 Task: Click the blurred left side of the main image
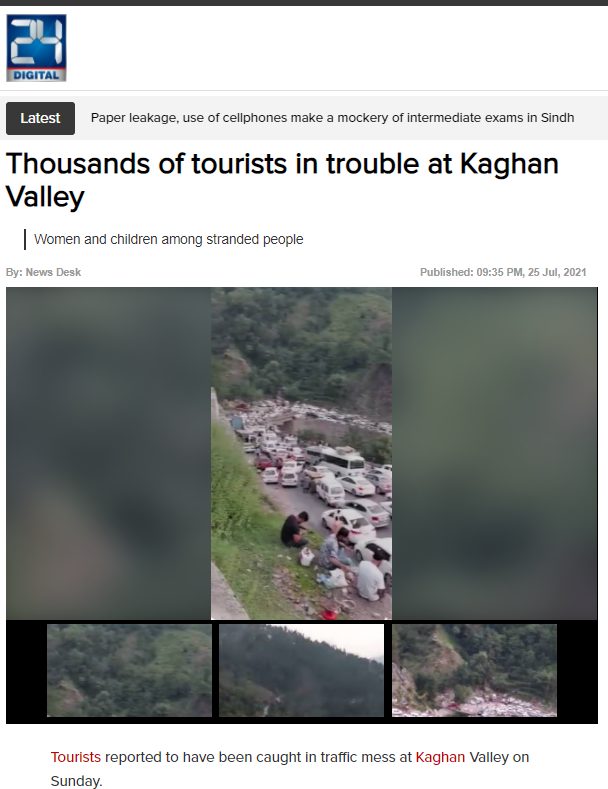(x=108, y=453)
